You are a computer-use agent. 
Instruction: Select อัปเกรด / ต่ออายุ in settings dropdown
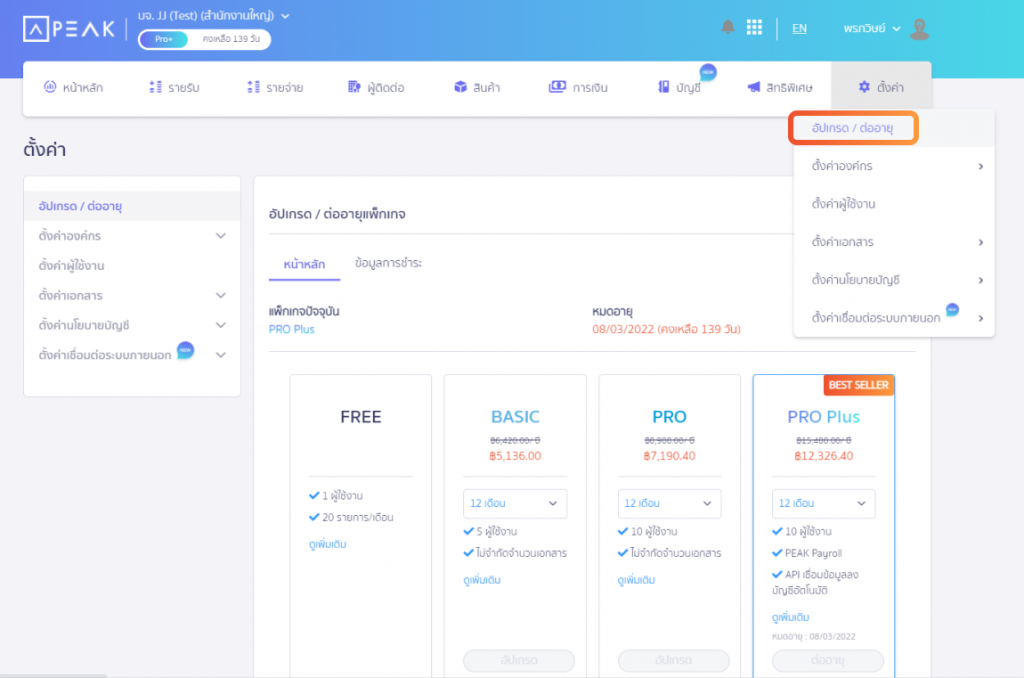click(x=853, y=128)
